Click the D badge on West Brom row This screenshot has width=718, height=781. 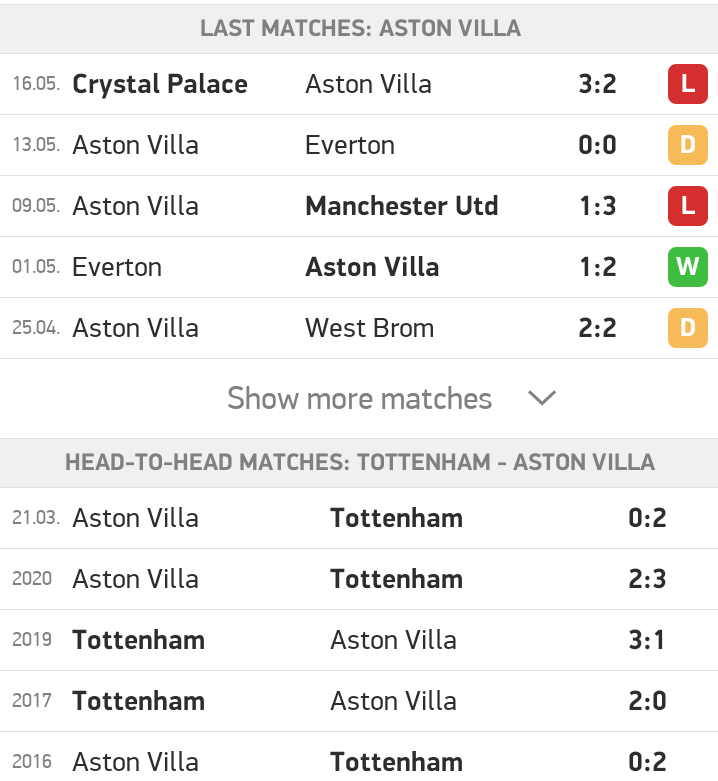coord(687,328)
